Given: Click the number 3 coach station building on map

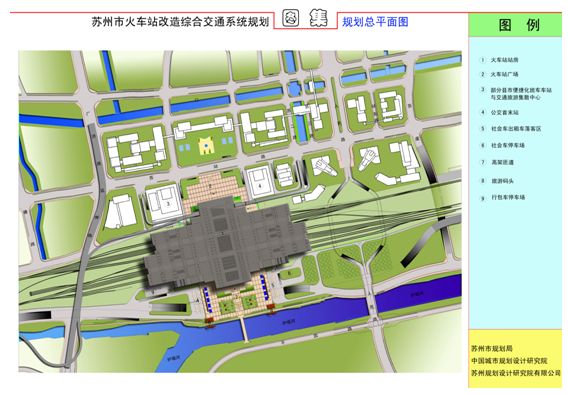Looking at the screenshot, I should coord(165,203).
